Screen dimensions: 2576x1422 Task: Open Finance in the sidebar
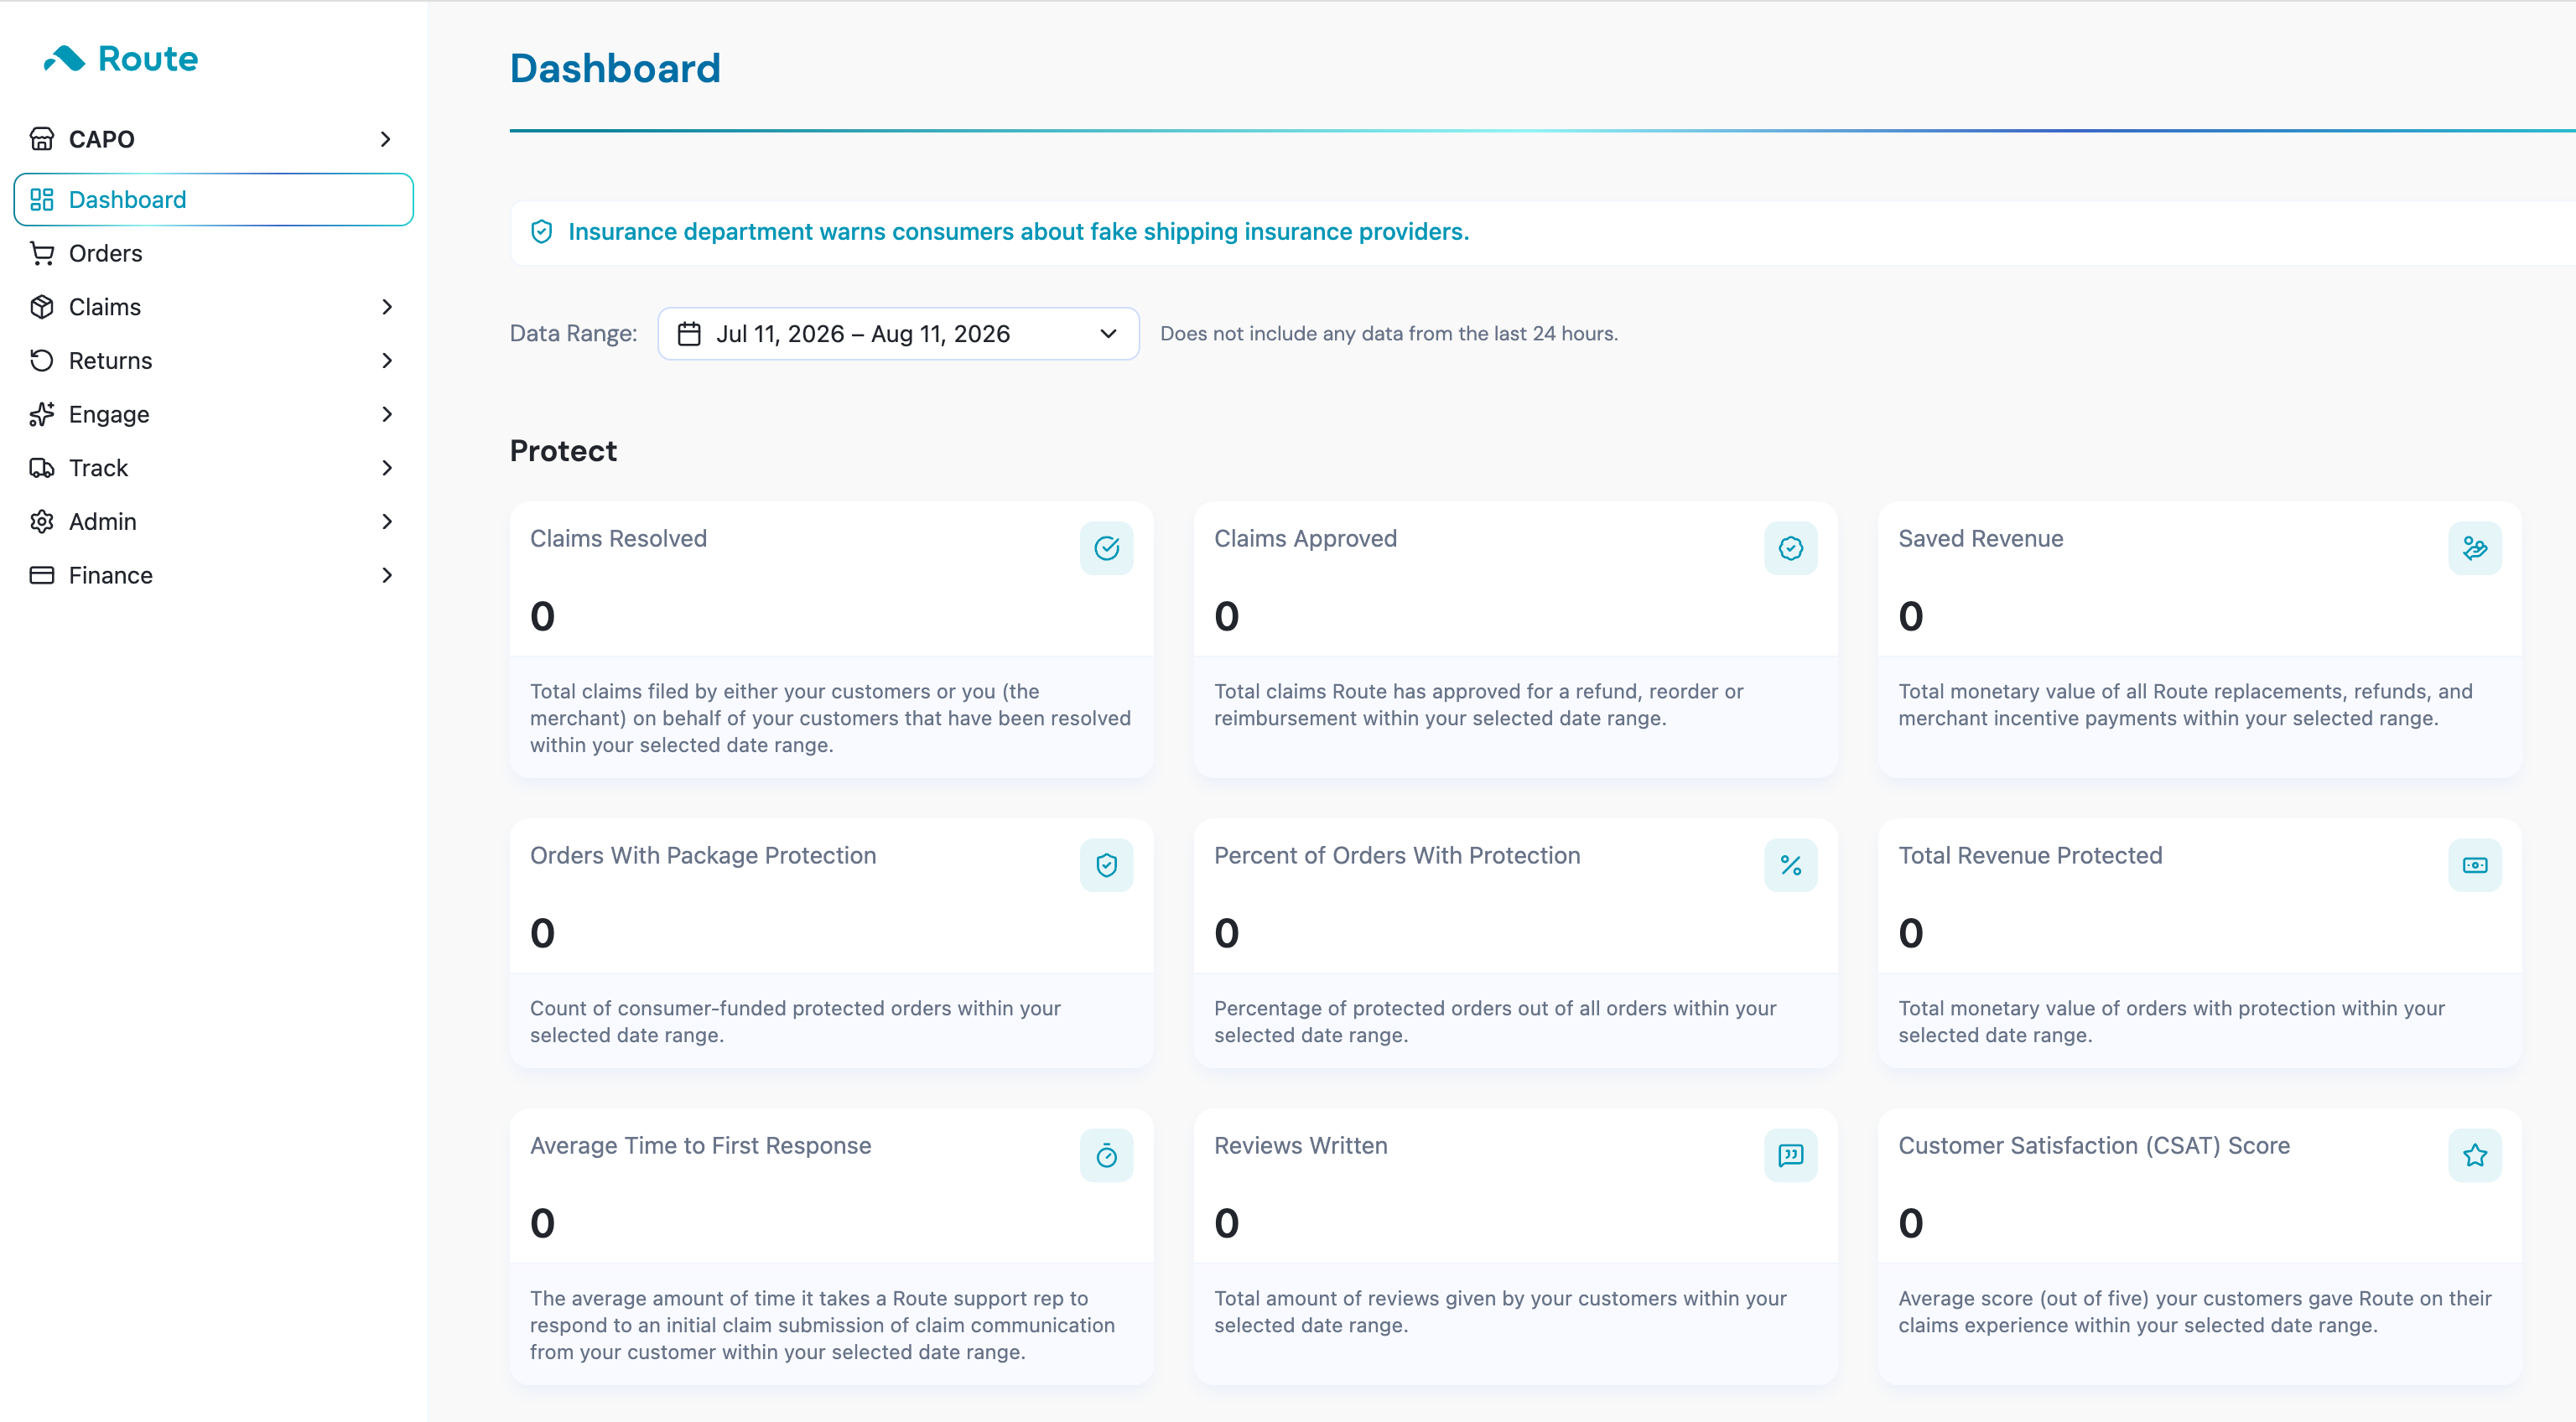[213, 576]
